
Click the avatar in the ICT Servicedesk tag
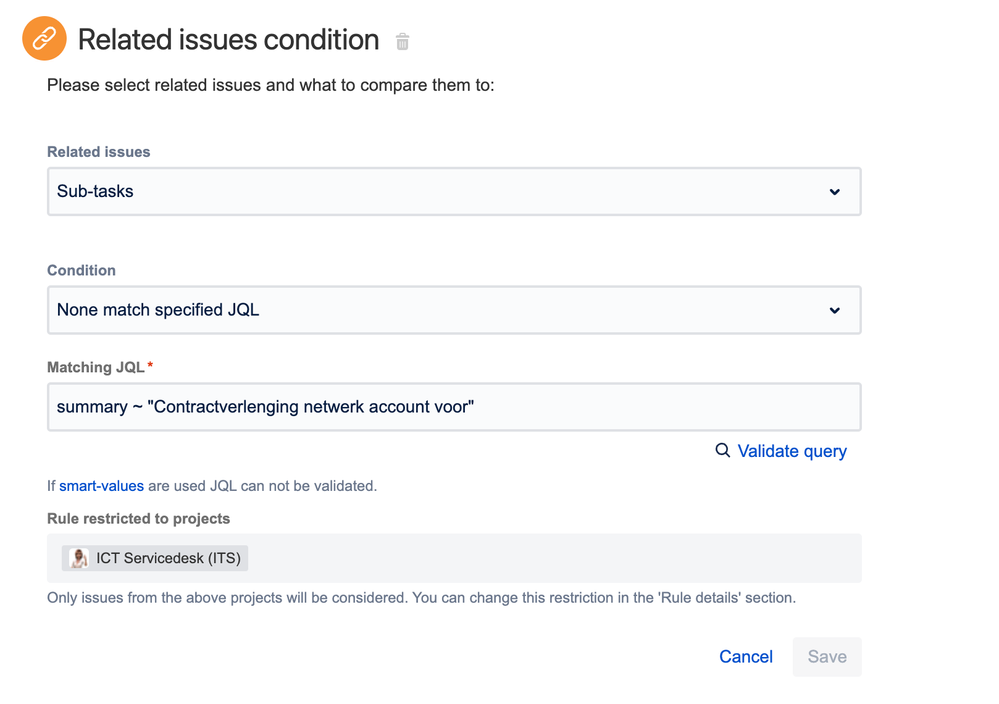click(78, 558)
